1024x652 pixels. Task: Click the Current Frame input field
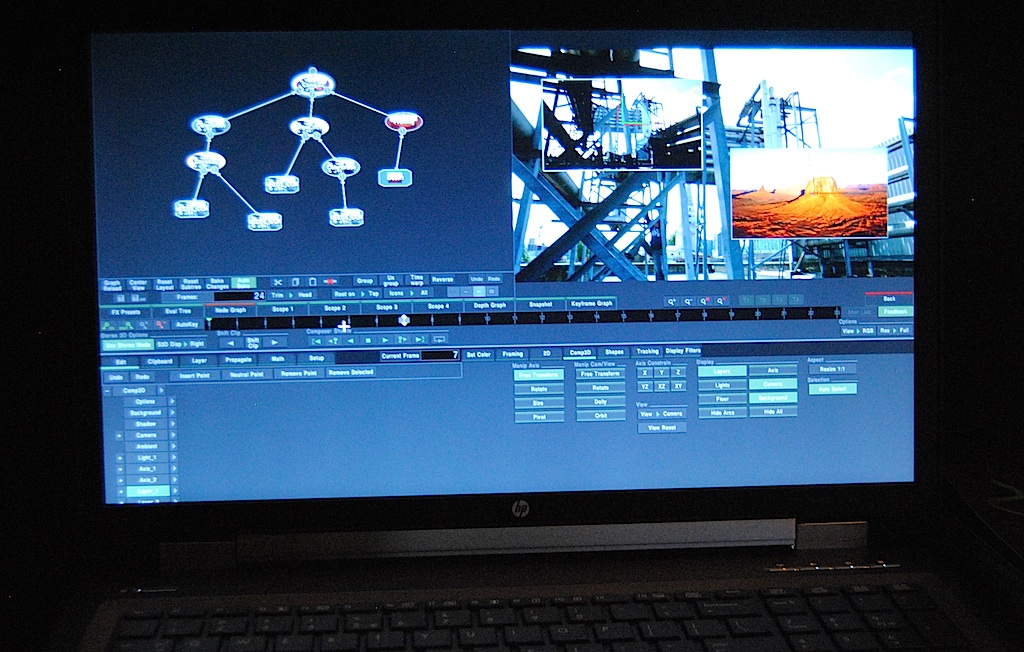coord(440,355)
